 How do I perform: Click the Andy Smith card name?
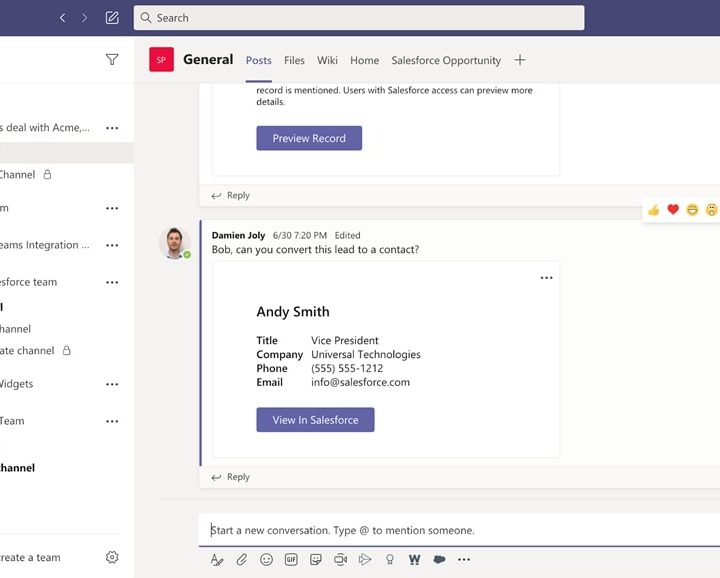coord(293,312)
